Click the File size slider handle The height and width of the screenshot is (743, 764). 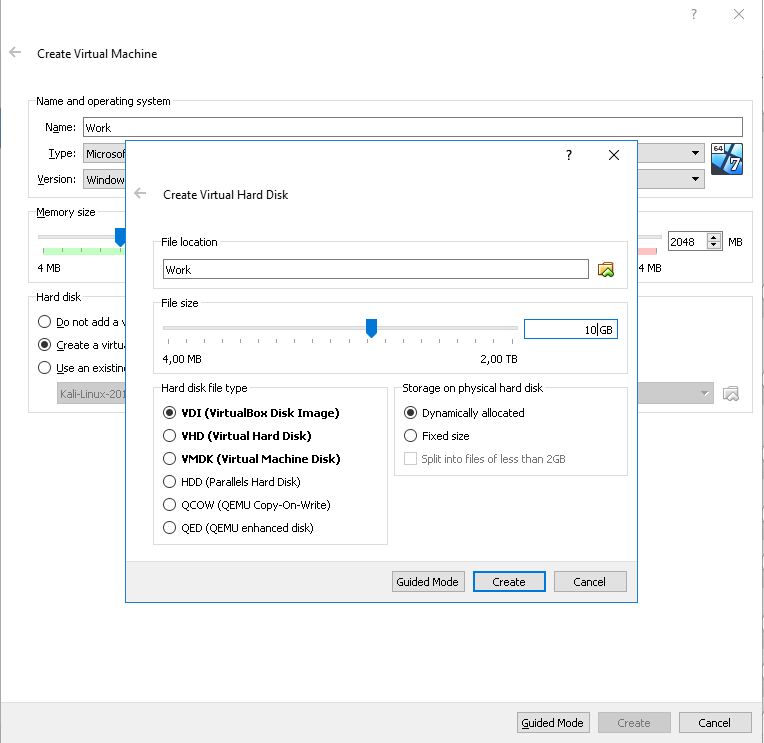coord(371,328)
